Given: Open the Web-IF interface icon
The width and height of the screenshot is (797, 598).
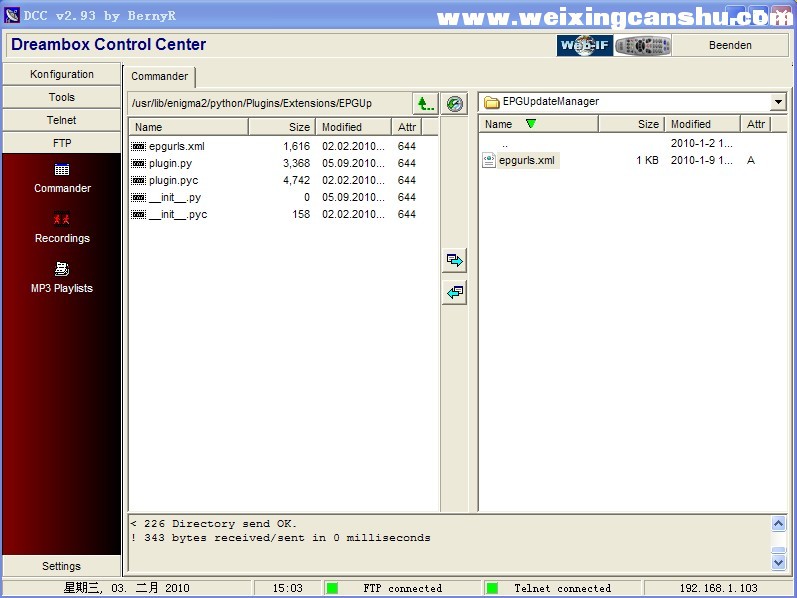Looking at the screenshot, I should click(585, 45).
